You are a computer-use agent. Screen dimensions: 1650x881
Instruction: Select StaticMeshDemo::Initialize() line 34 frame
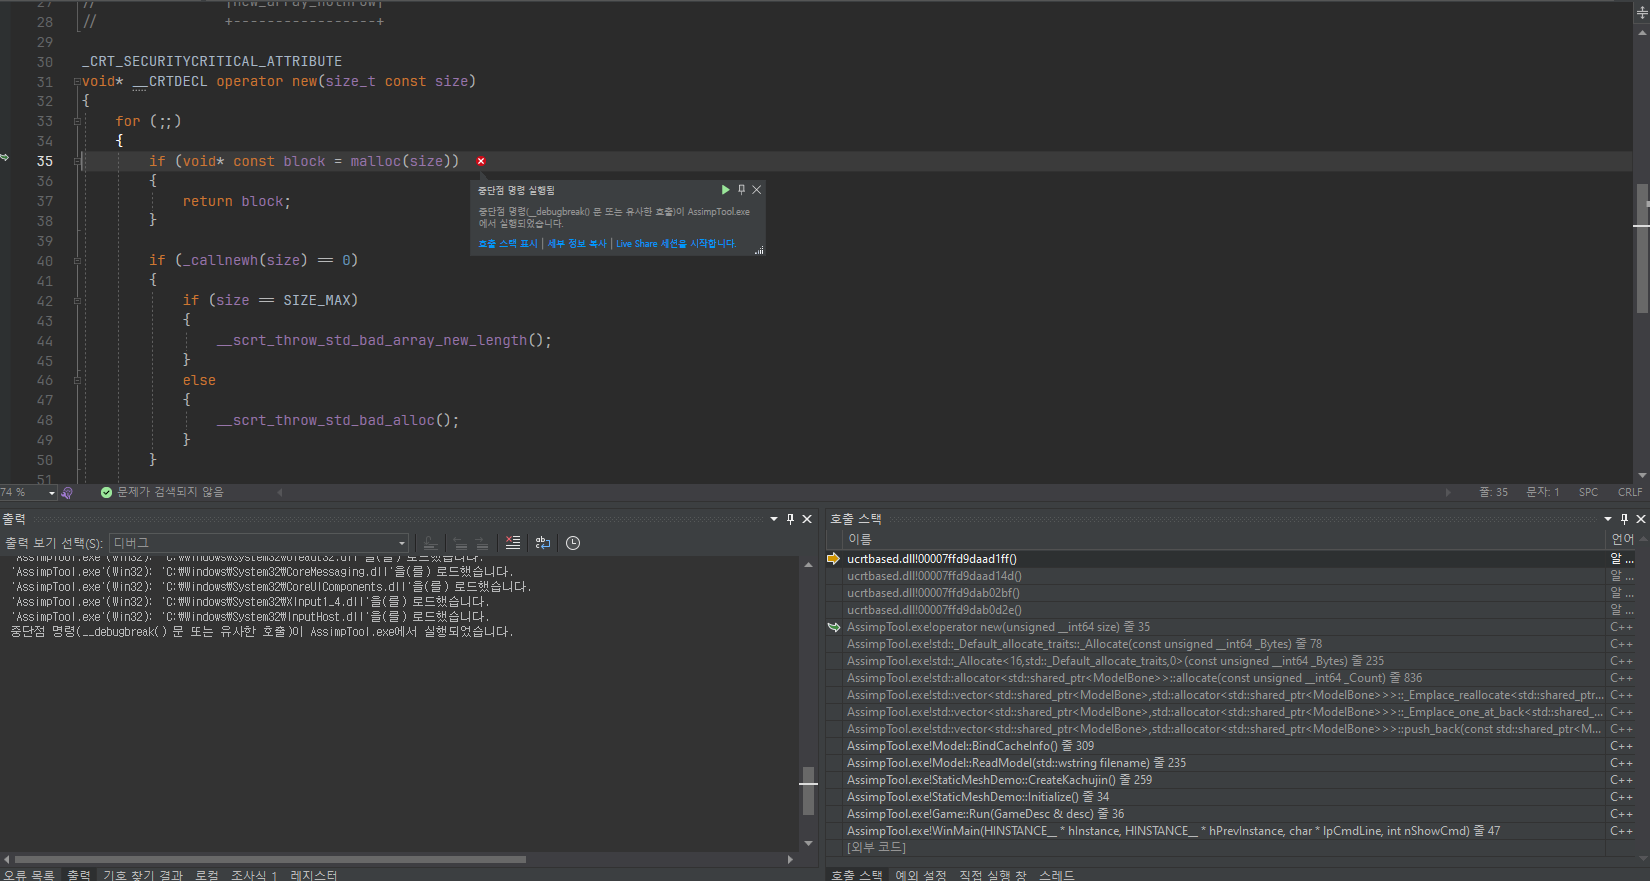tap(1225, 797)
